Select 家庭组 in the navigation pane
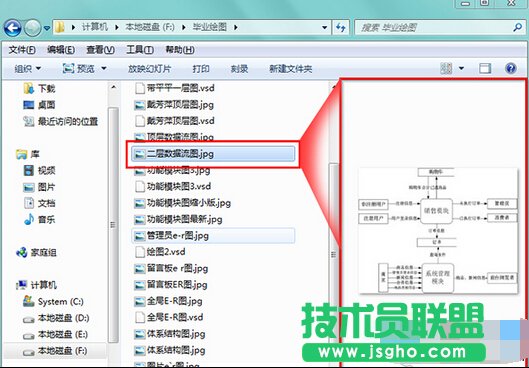This screenshot has width=529, height=368. point(36,253)
